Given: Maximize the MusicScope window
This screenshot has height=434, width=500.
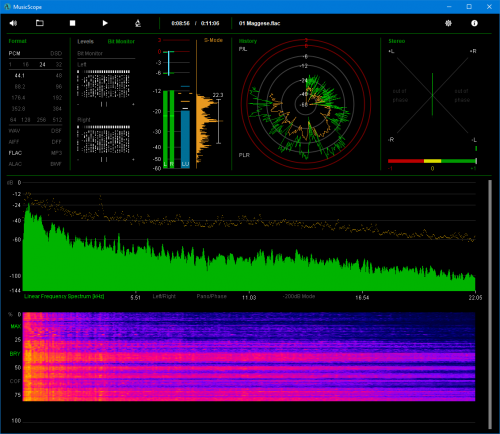Looking at the screenshot, I should 469,7.
